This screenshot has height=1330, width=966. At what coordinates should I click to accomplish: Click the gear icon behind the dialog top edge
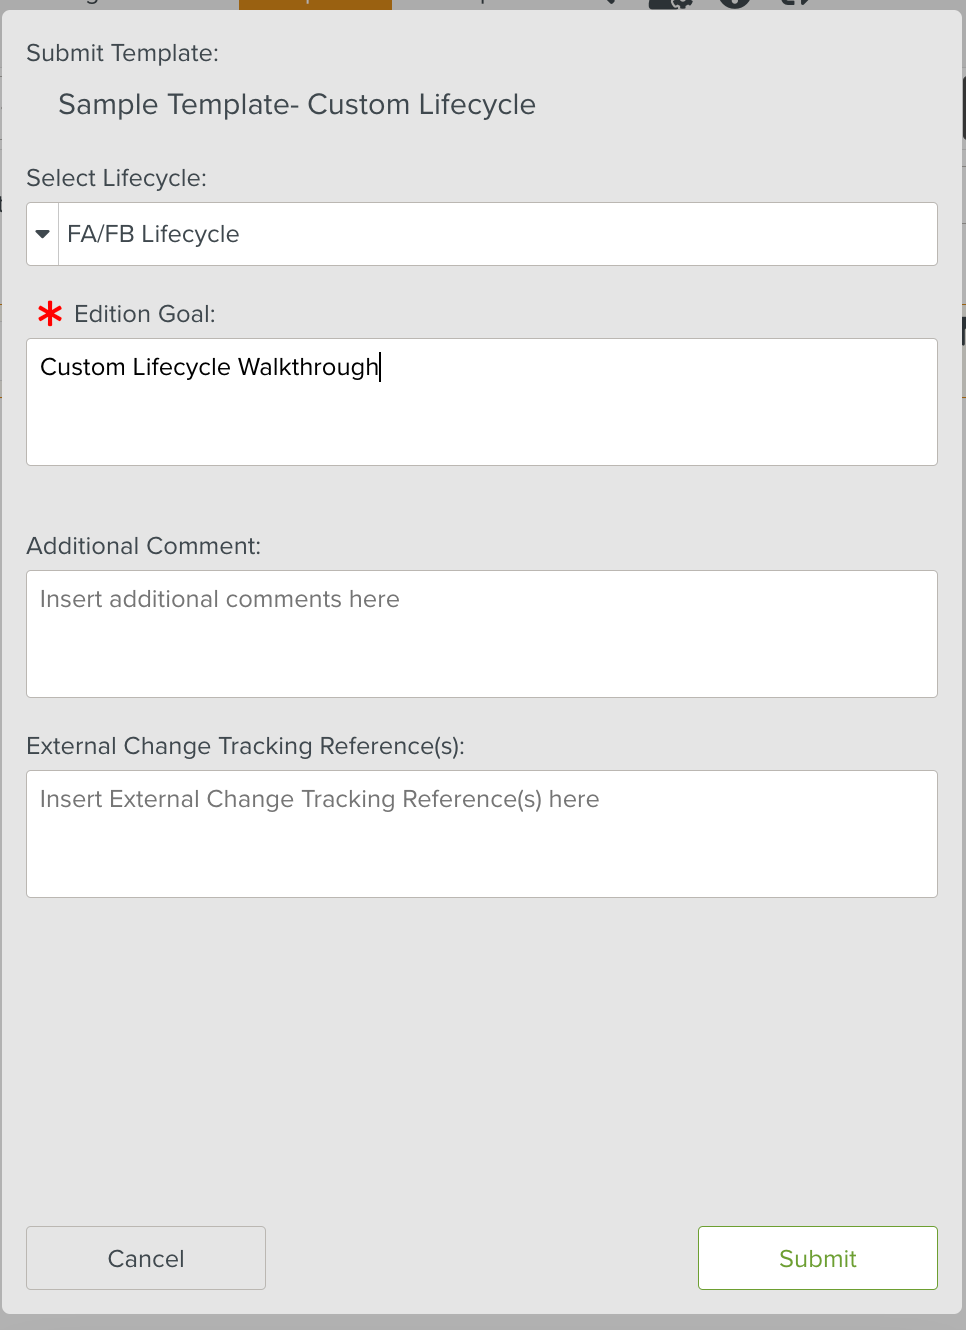(671, 4)
